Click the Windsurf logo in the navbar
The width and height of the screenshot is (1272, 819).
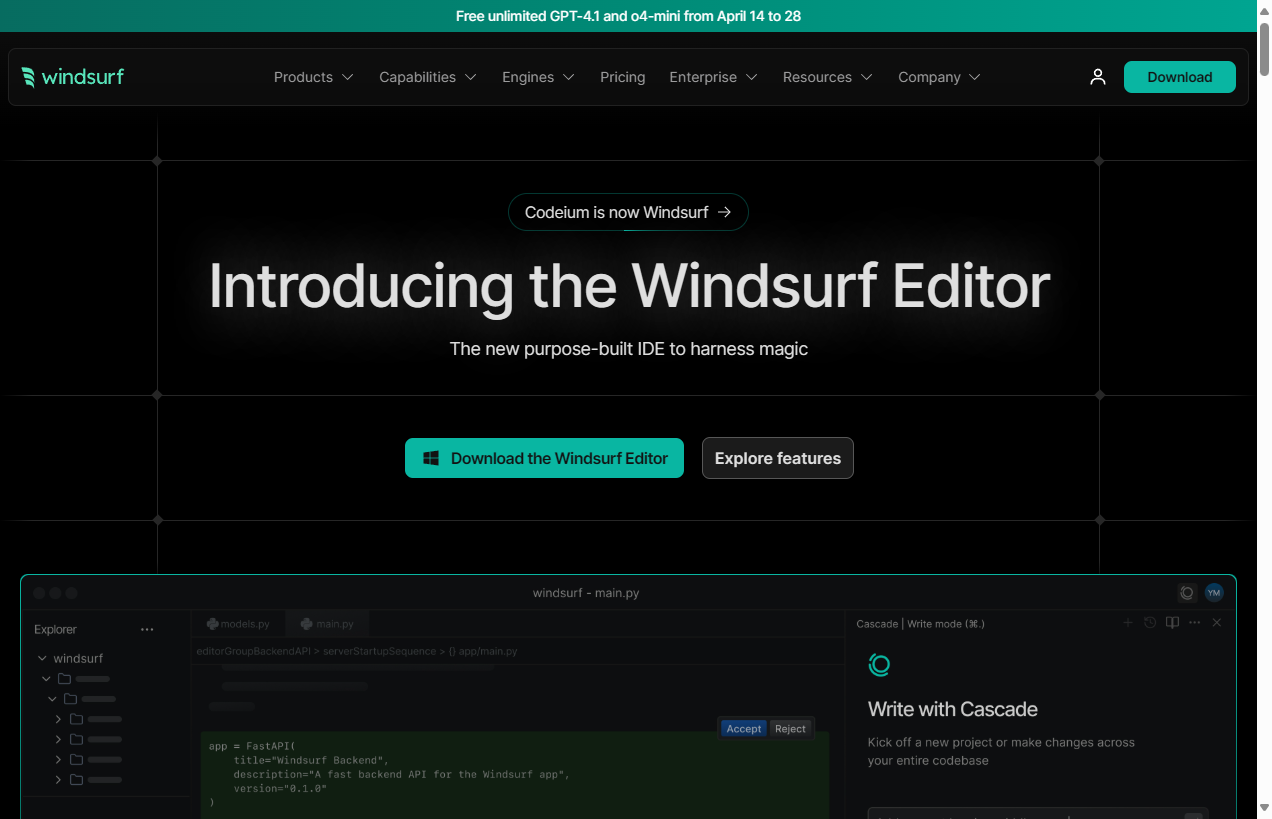tap(72, 76)
